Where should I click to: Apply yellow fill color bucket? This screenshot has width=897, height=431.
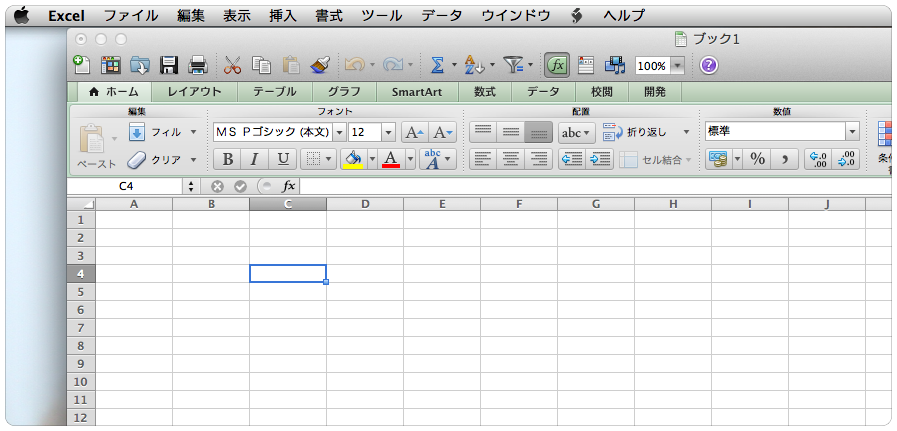click(353, 159)
